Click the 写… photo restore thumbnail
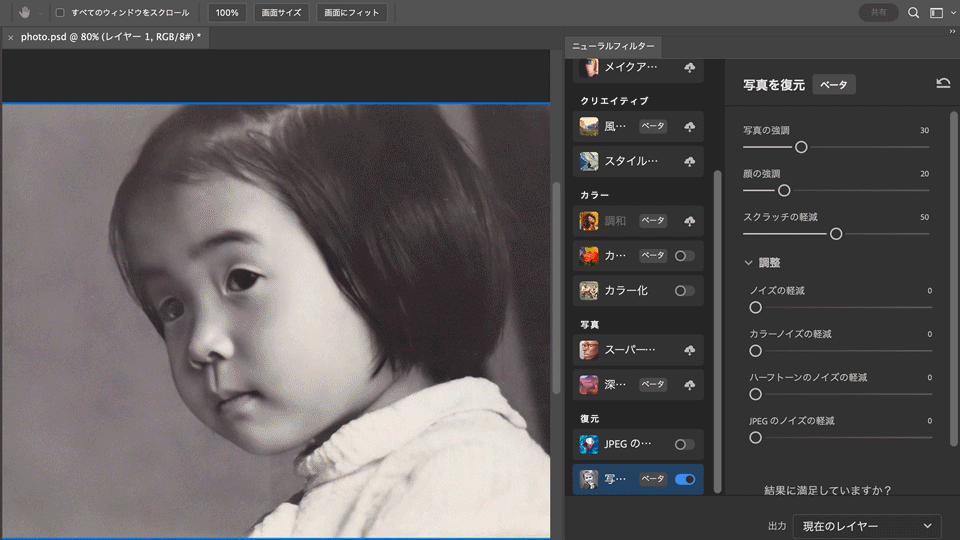Image resolution: width=960 pixels, height=540 pixels. (589, 479)
